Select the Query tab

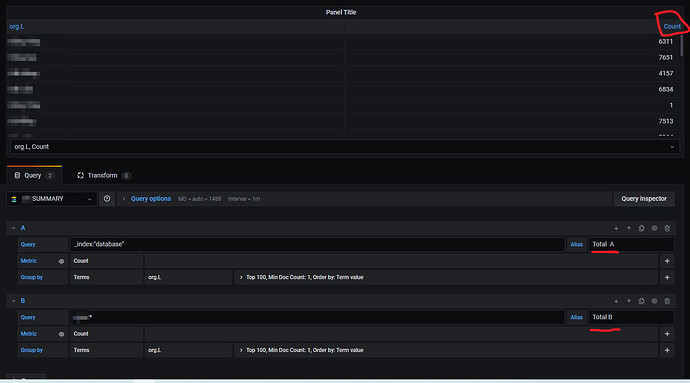tap(34, 176)
